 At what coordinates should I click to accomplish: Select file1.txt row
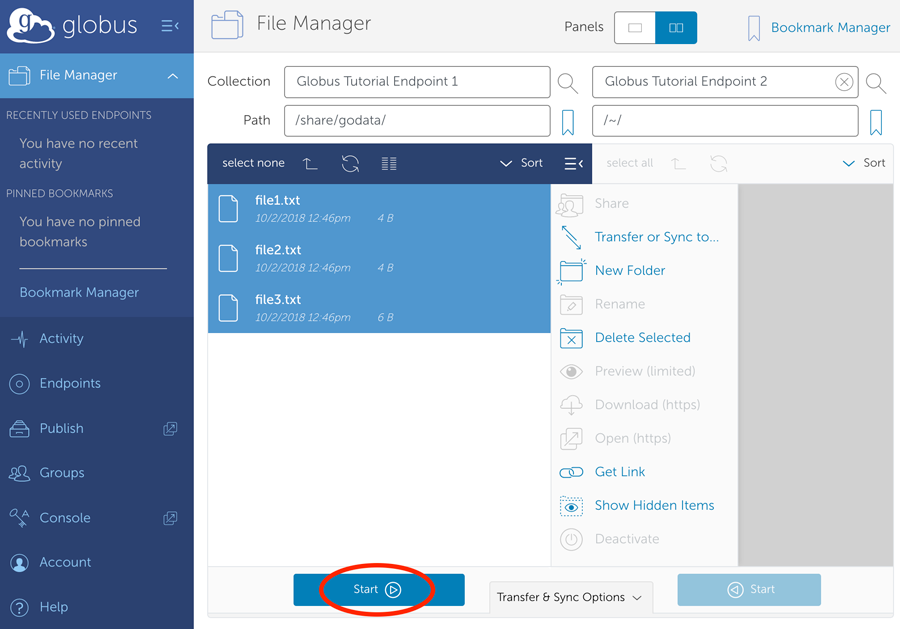coord(379,208)
